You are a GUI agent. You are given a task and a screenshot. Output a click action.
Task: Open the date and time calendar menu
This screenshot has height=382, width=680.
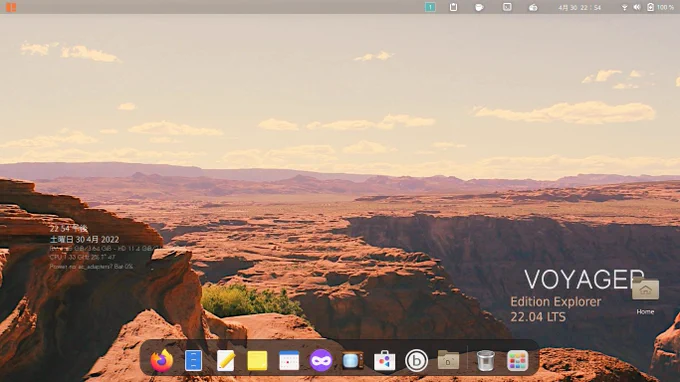tap(579, 7)
